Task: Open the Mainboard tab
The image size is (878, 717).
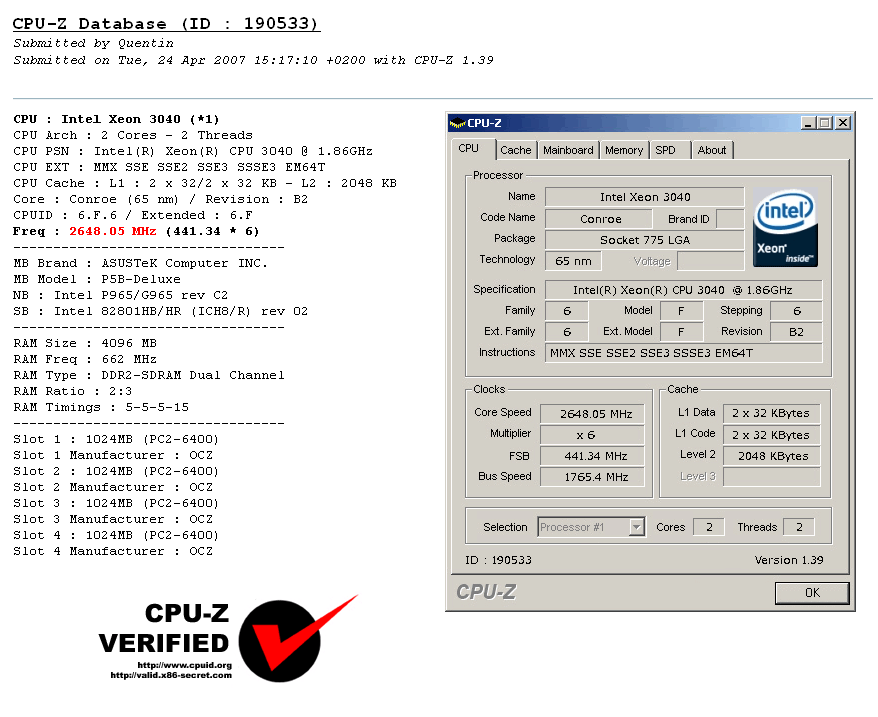Action: (568, 150)
